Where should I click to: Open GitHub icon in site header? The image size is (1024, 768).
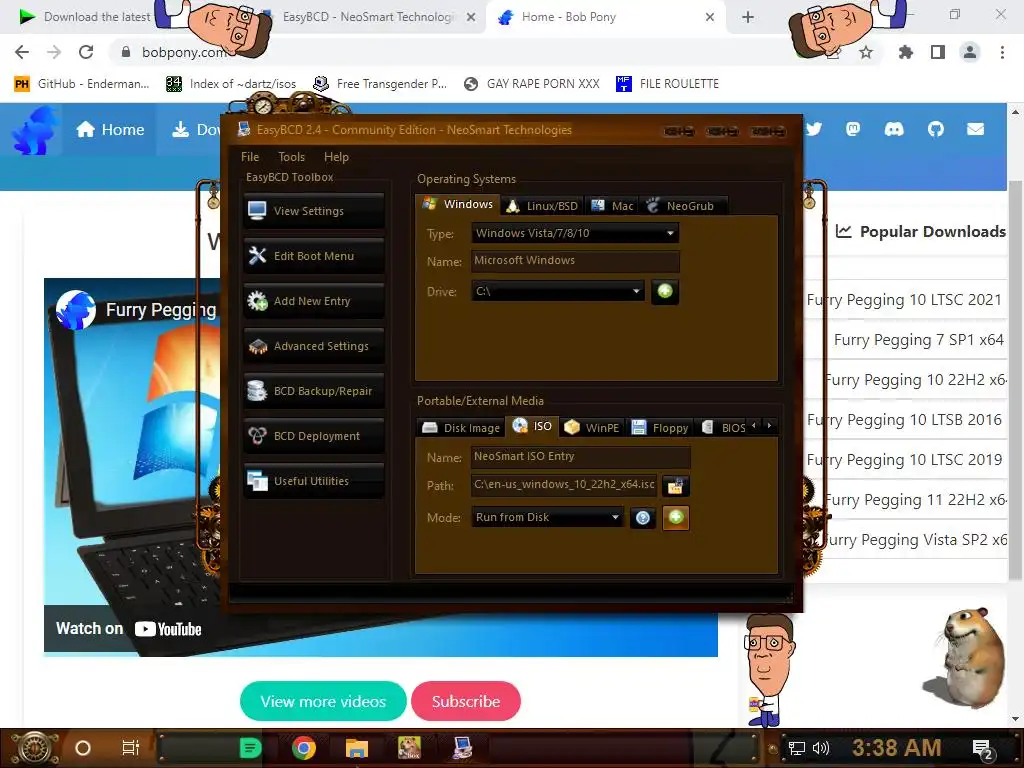click(935, 129)
